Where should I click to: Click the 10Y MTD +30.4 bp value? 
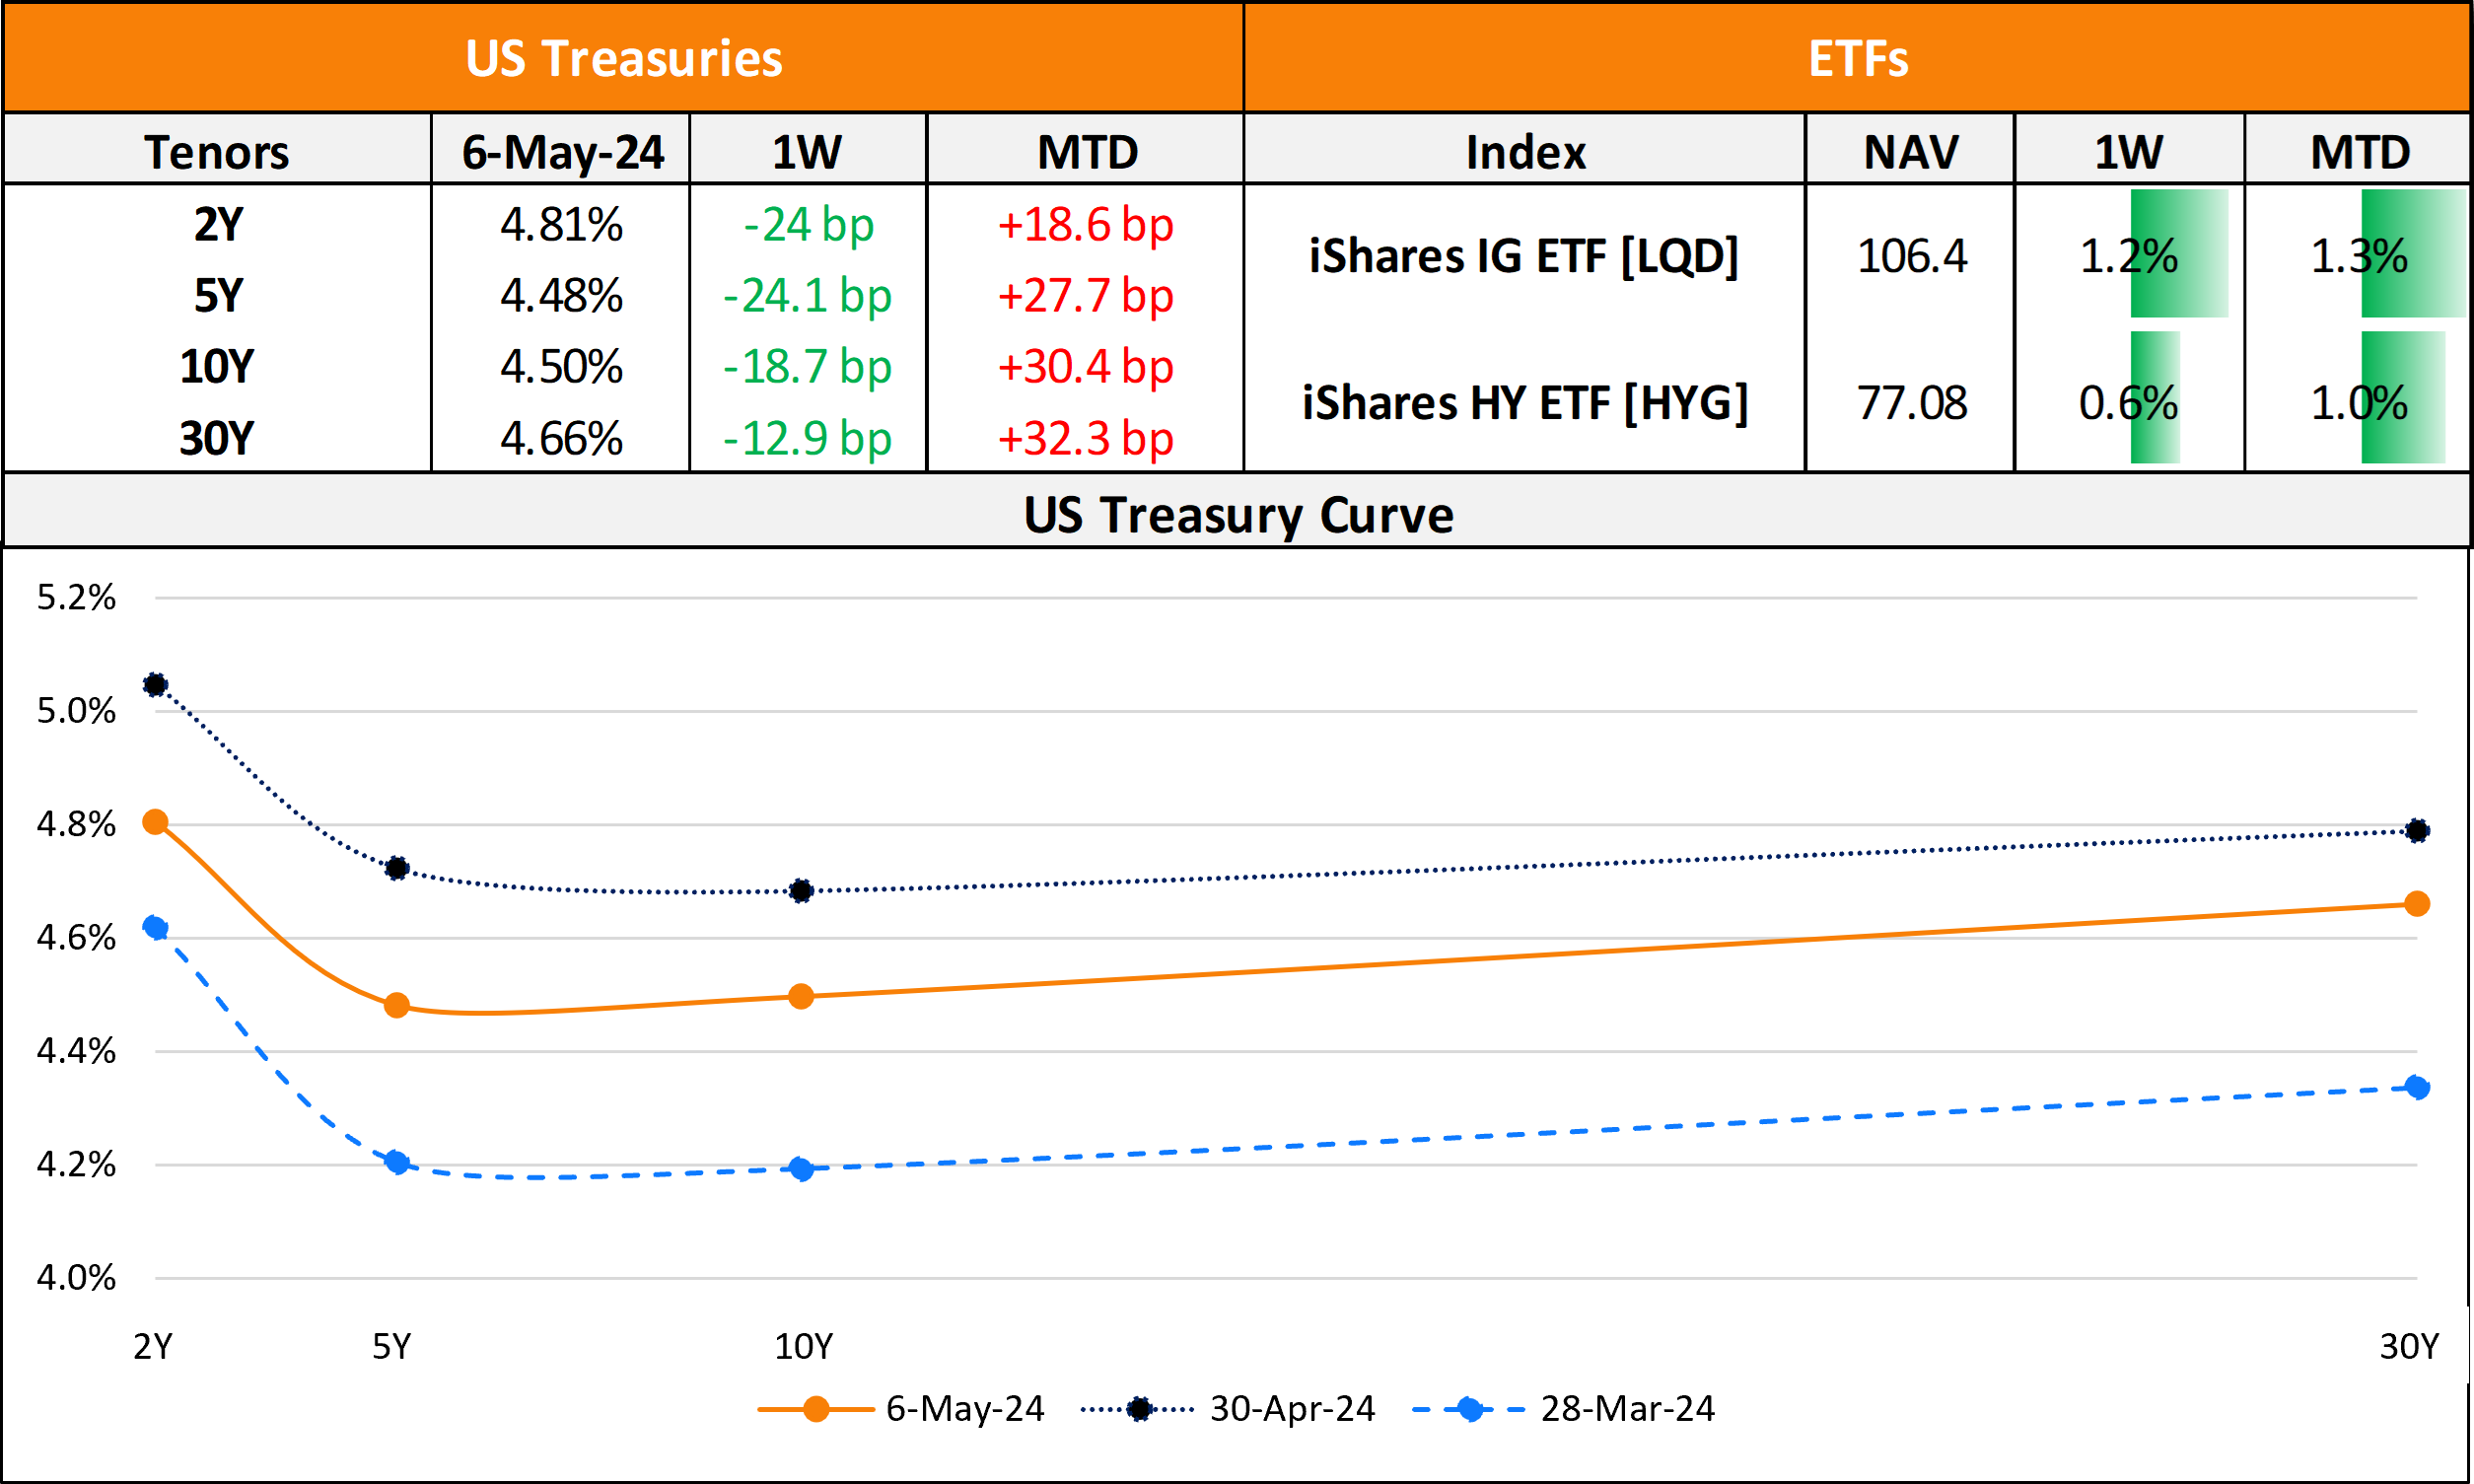coord(1085,367)
